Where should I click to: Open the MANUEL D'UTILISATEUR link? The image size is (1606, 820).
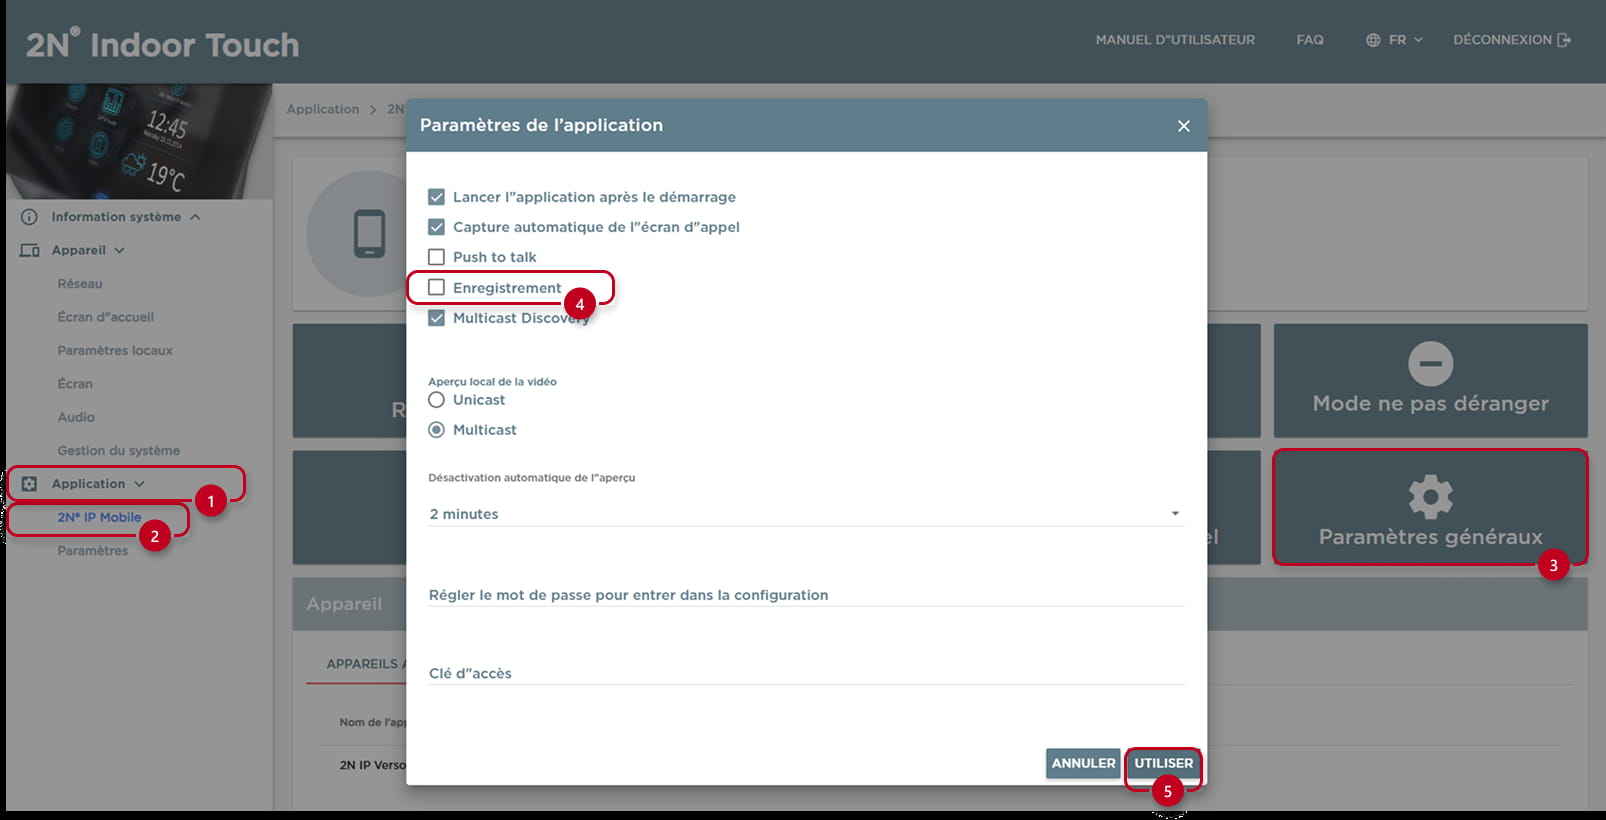1175,40
